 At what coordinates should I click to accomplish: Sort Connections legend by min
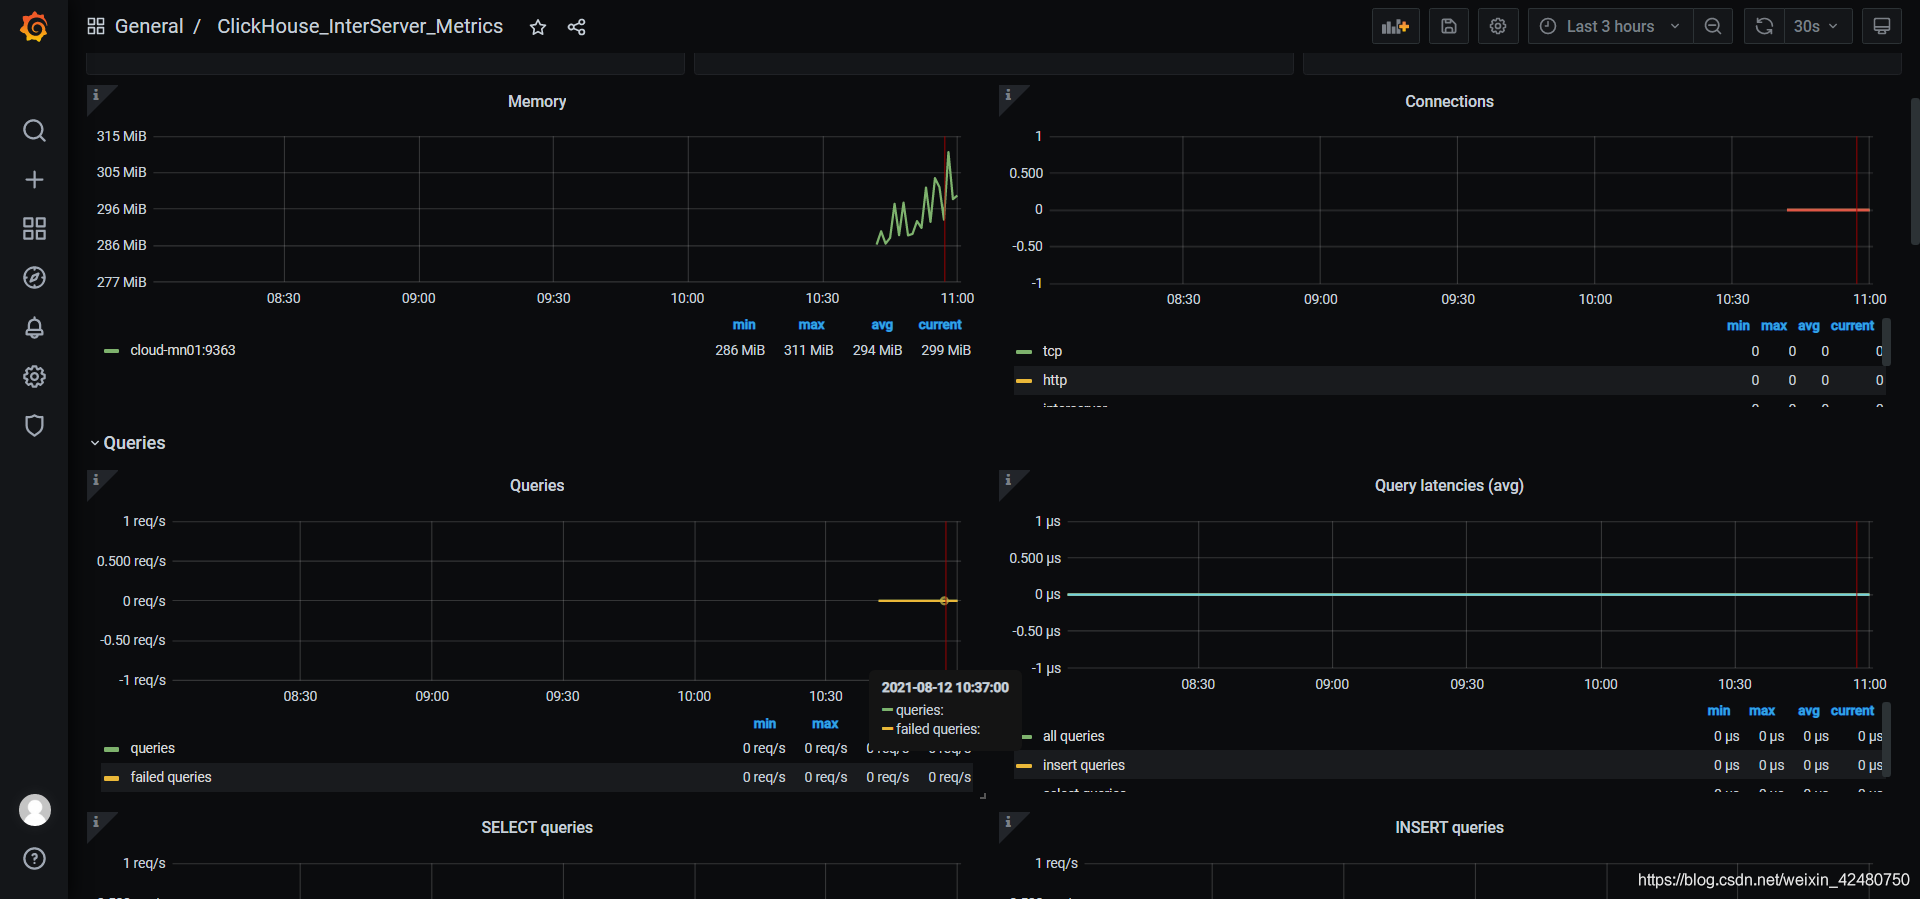point(1738,326)
